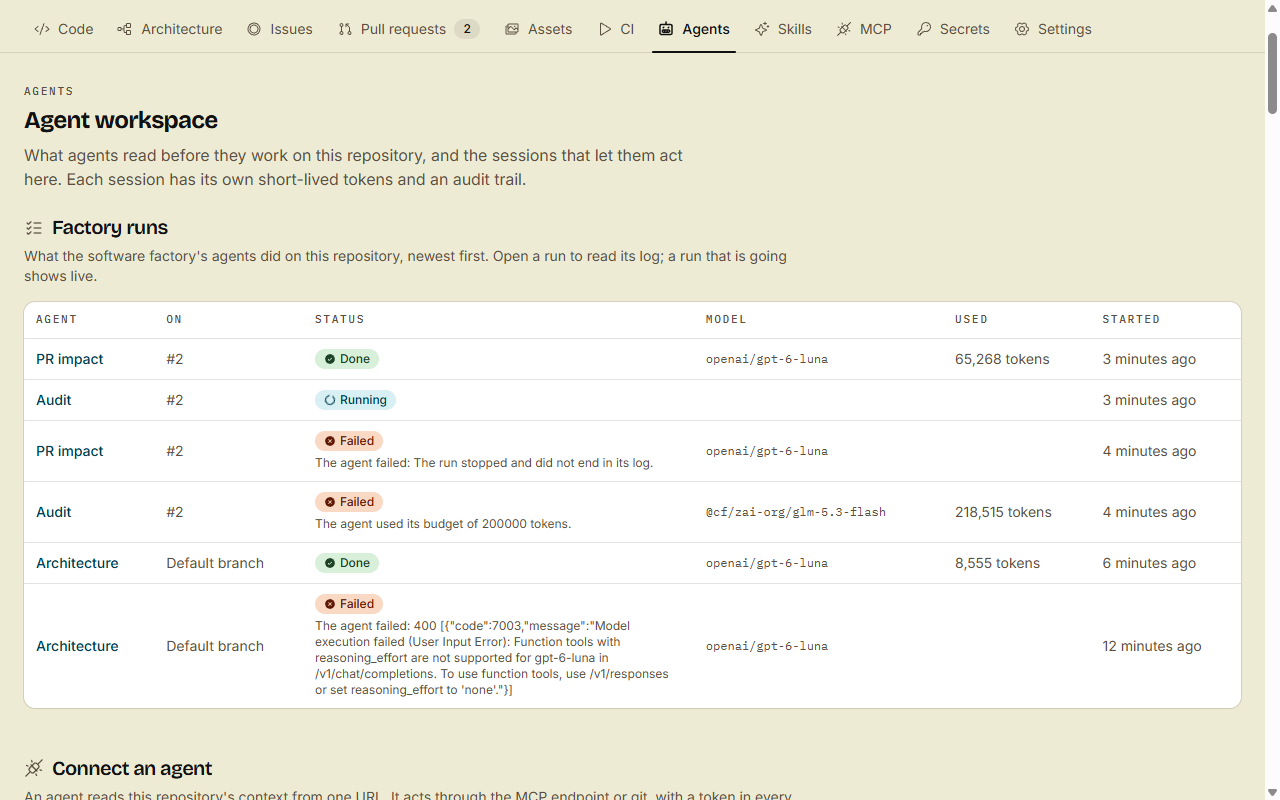Open the Pull requests tab

(408, 29)
